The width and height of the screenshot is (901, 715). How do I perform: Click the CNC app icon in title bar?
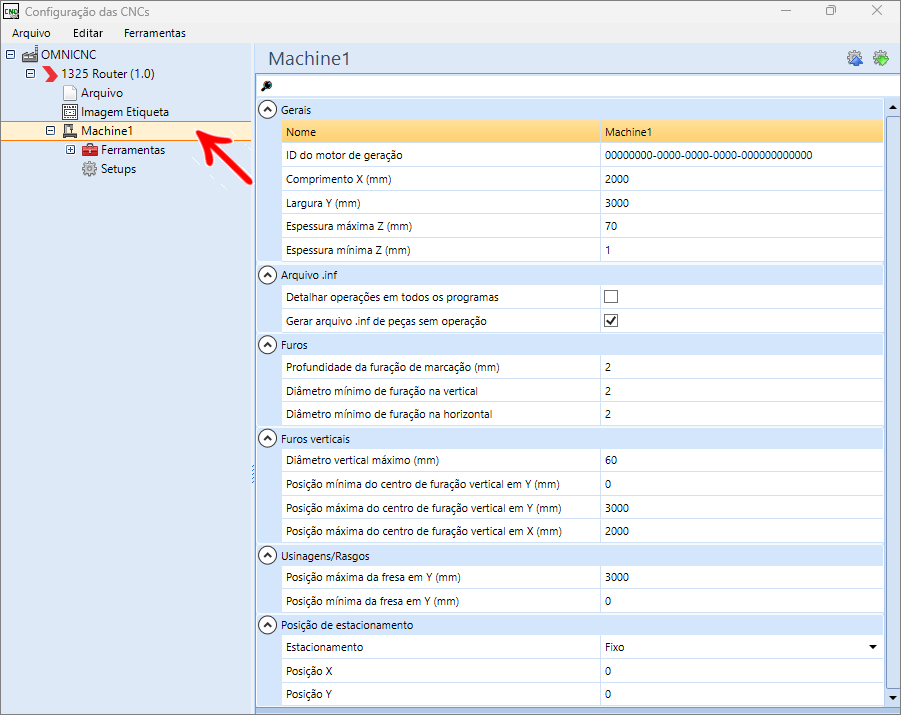click(11, 11)
